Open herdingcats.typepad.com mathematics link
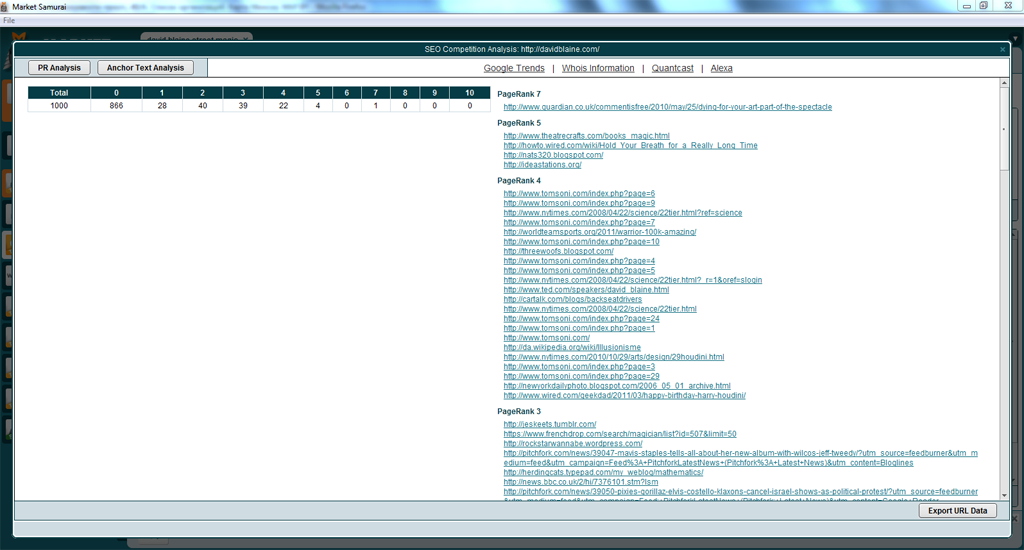 [x=603, y=472]
